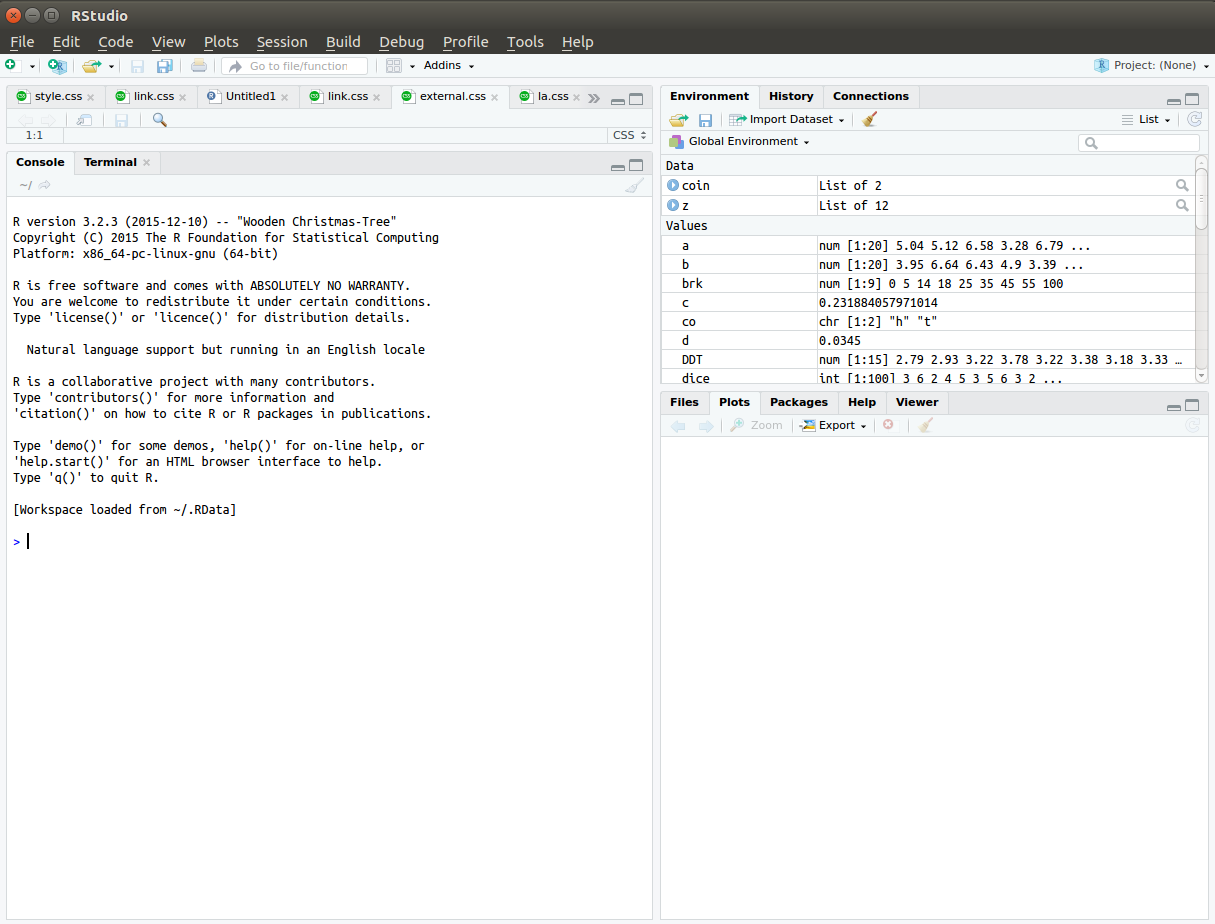Screen dimensions: 1215x924
Task: Clear environment objects with the broom icon
Action: (x=870, y=120)
